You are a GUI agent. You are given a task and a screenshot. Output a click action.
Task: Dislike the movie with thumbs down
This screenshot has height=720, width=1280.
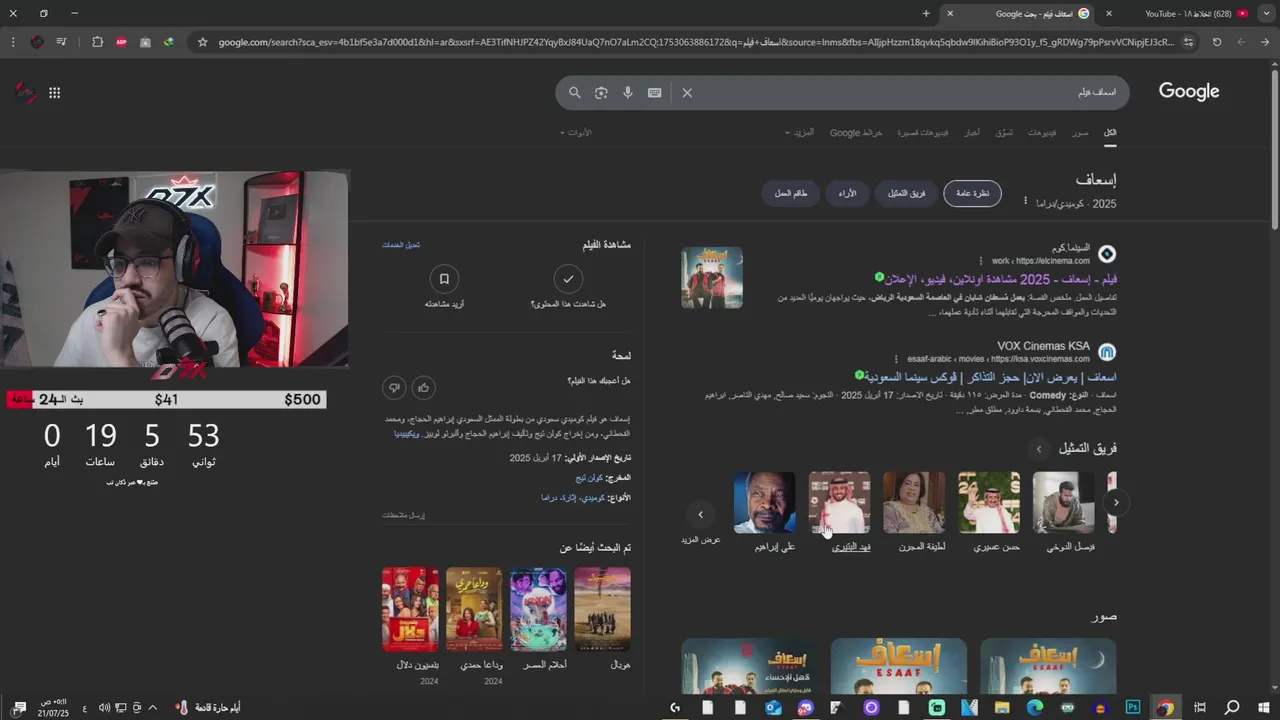pos(394,387)
